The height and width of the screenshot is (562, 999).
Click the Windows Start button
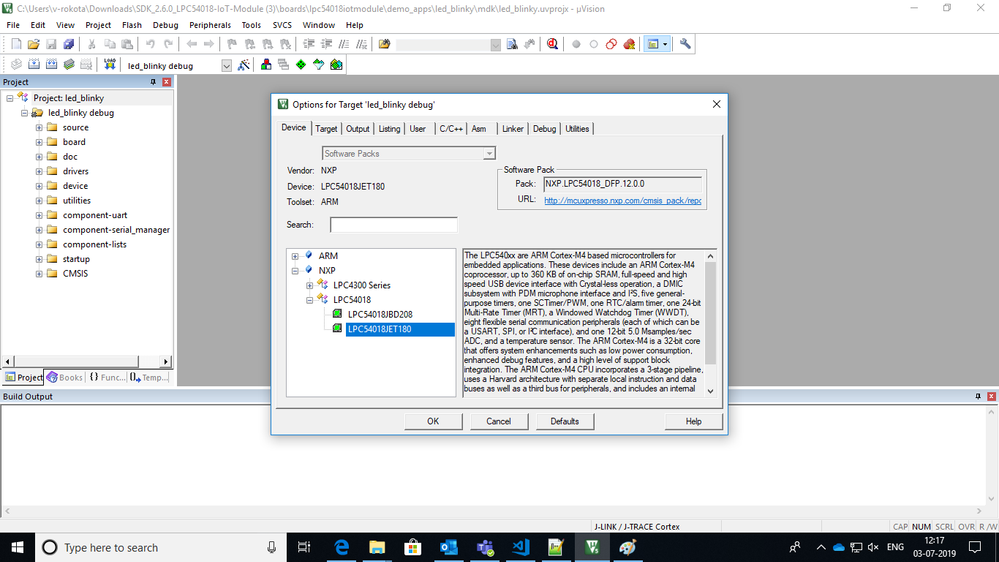click(17, 547)
